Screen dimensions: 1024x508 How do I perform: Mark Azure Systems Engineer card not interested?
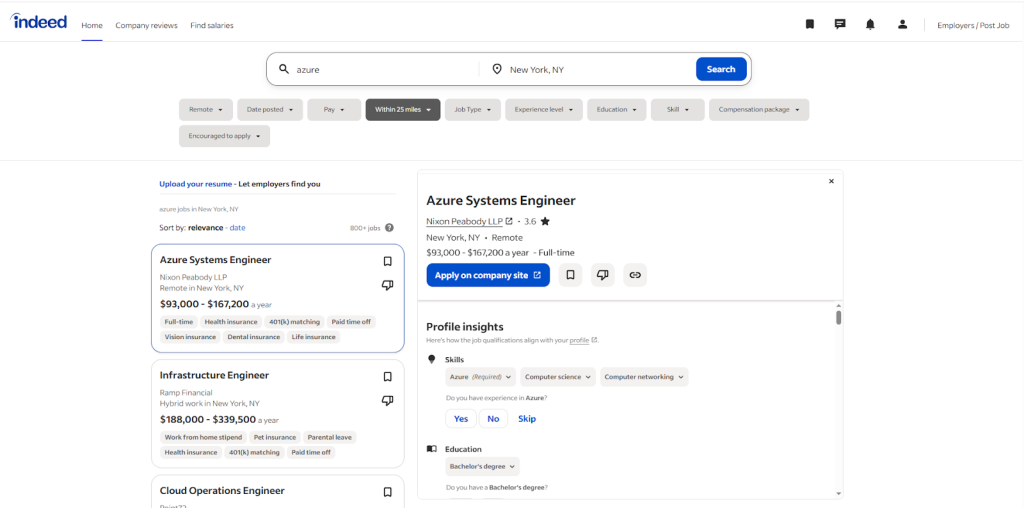(387, 285)
